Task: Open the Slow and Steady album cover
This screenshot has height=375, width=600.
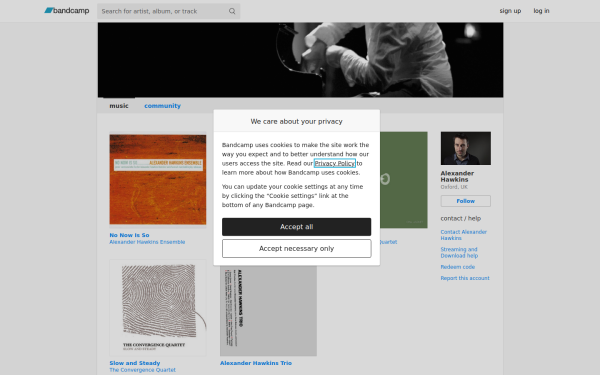Action: point(158,308)
